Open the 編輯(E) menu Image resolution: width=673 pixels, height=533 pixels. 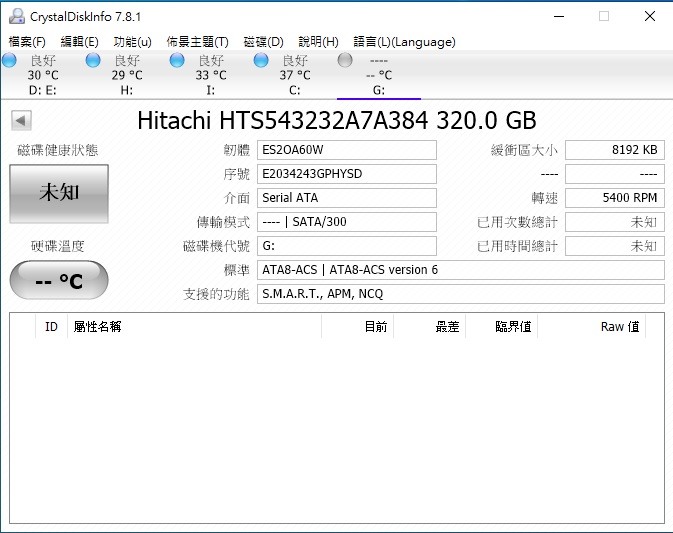[x=79, y=42]
